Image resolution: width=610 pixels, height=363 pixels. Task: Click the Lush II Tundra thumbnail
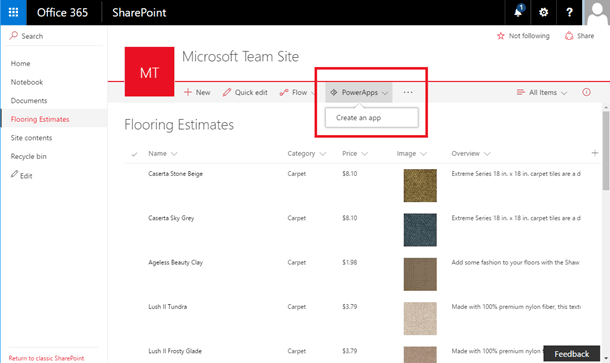(420, 319)
